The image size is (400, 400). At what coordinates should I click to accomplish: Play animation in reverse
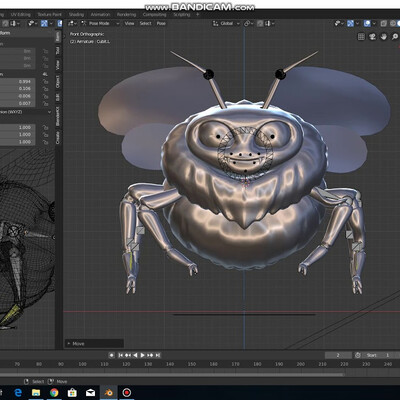point(135,355)
